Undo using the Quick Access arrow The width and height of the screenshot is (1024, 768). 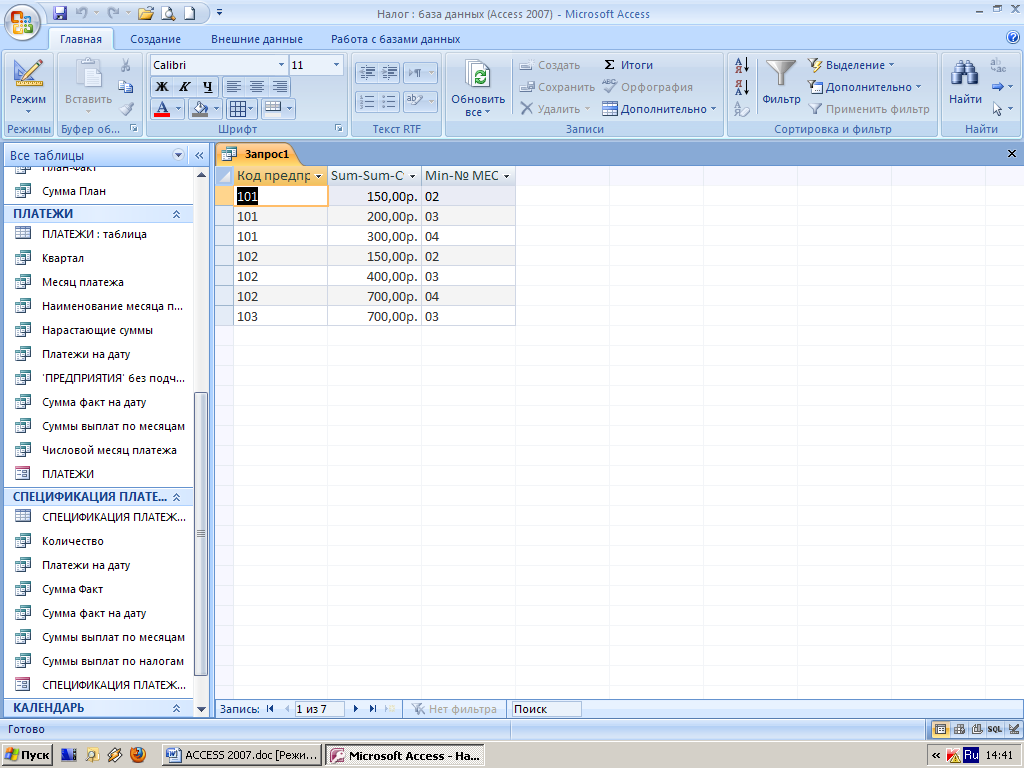pos(82,13)
